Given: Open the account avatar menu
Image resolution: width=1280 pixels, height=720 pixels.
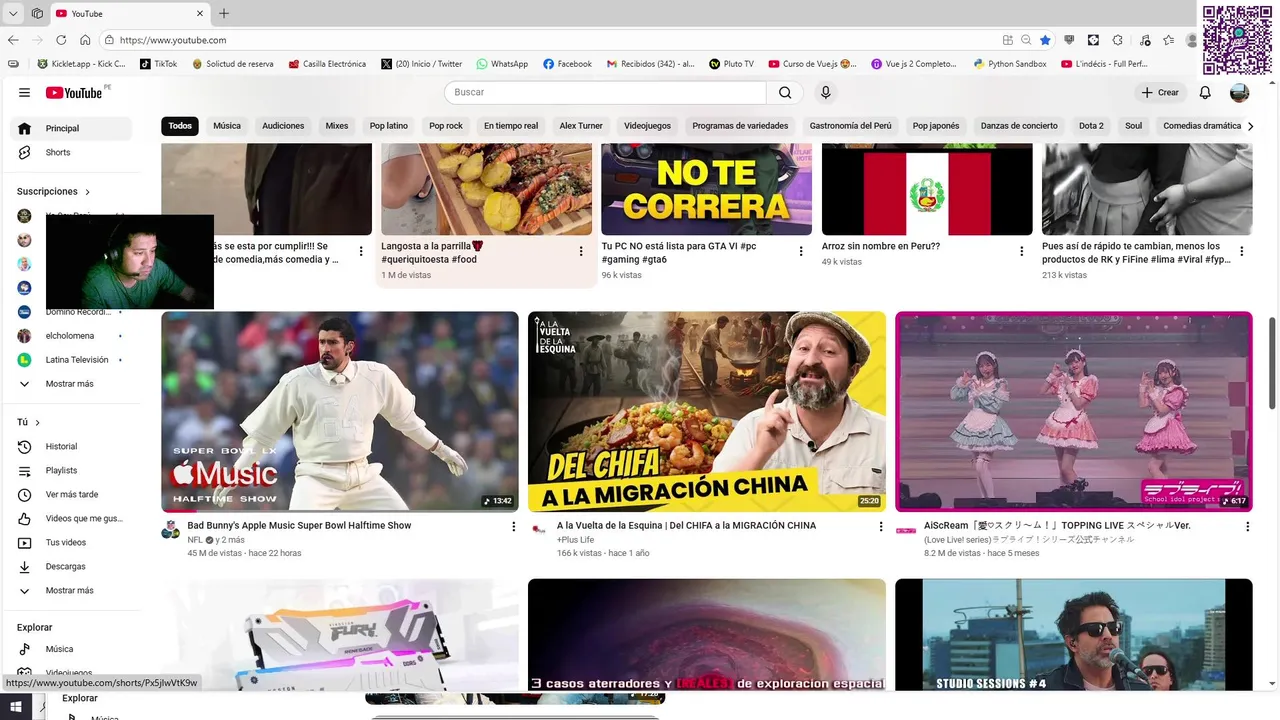Looking at the screenshot, I should [1239, 92].
